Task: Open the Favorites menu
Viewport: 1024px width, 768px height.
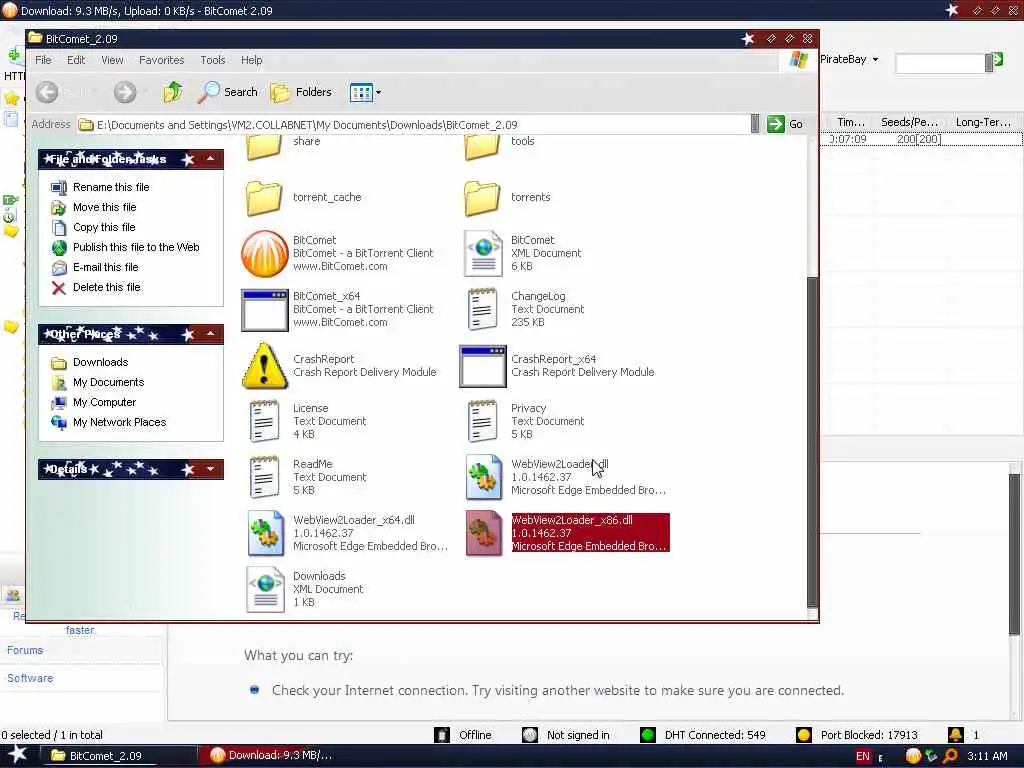Action: coord(161,60)
